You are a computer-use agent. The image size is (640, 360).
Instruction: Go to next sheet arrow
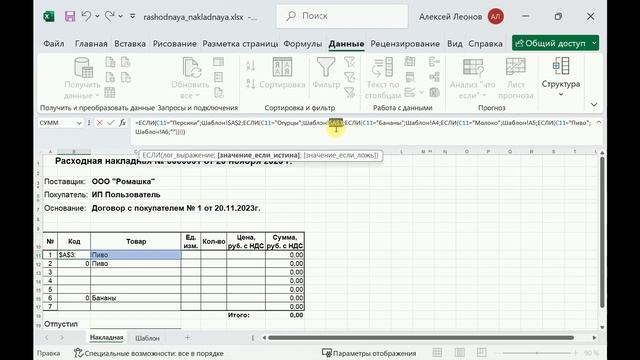tap(62, 338)
